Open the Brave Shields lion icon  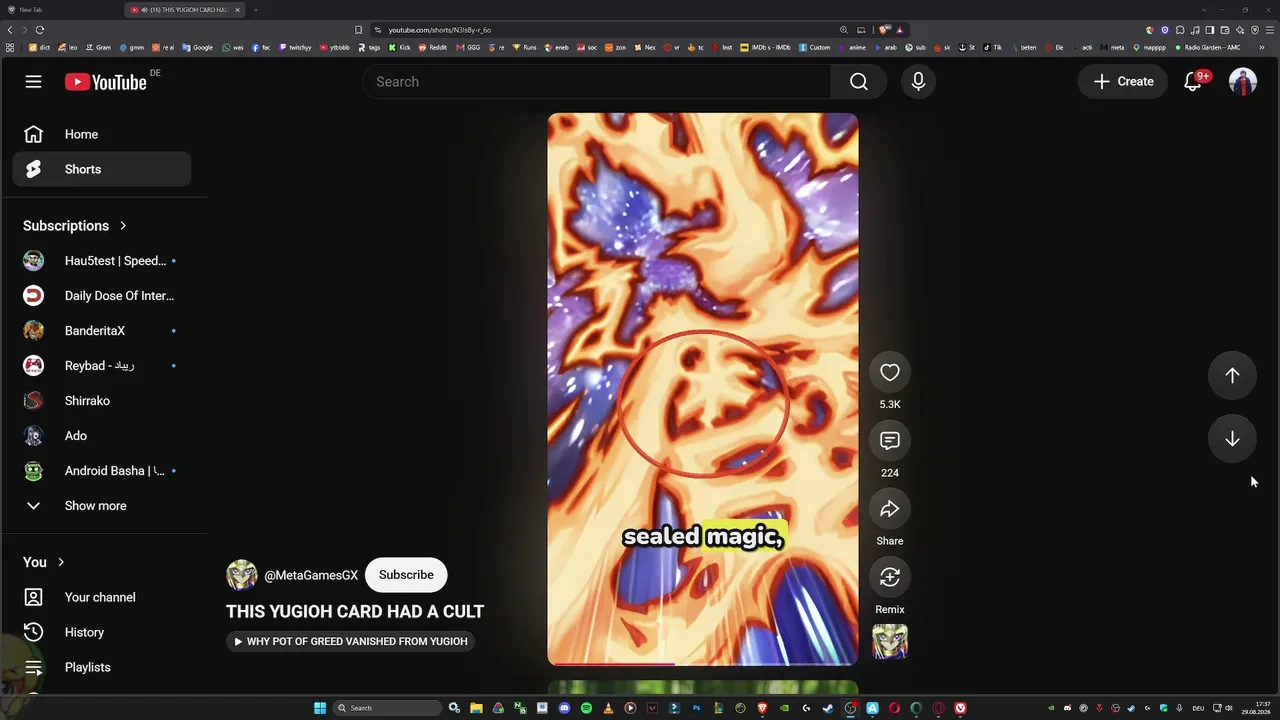coord(884,30)
